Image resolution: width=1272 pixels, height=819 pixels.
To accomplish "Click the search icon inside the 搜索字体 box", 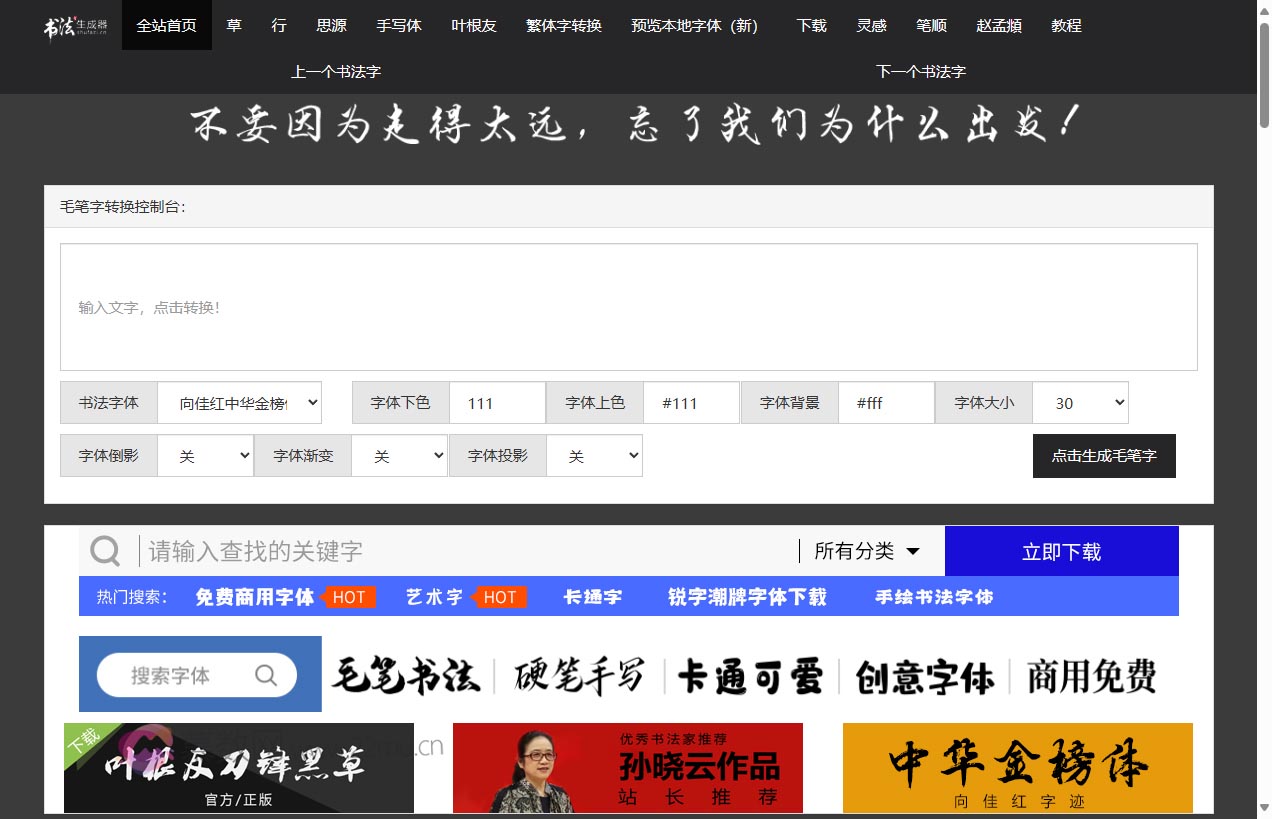I will [265, 674].
